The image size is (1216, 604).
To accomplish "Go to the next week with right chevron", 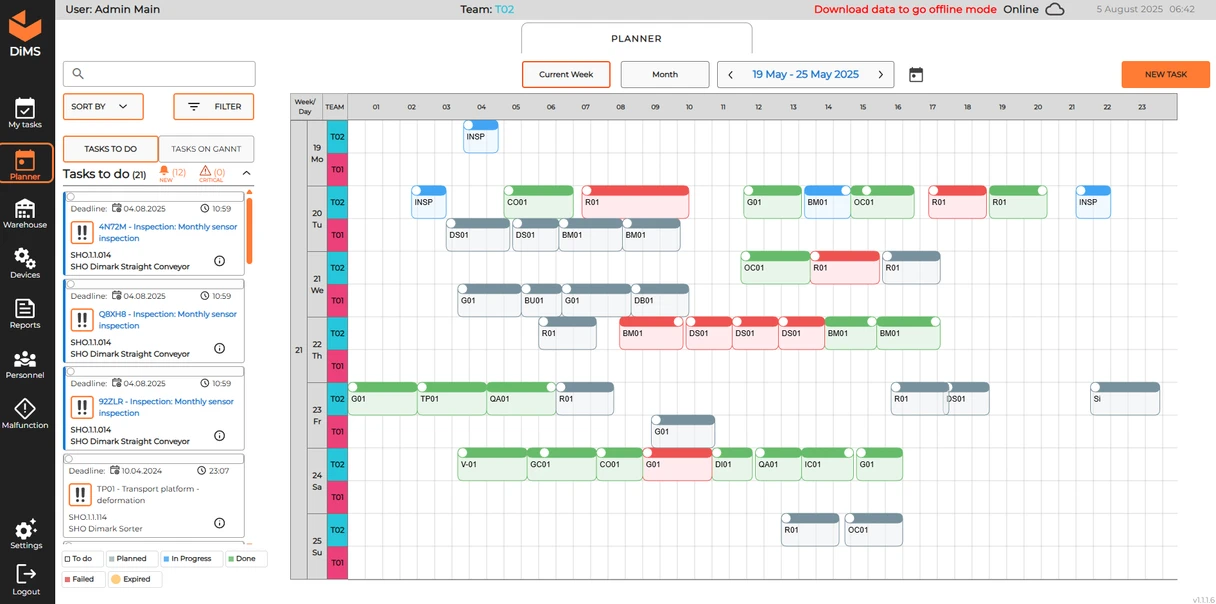I will [x=880, y=75].
